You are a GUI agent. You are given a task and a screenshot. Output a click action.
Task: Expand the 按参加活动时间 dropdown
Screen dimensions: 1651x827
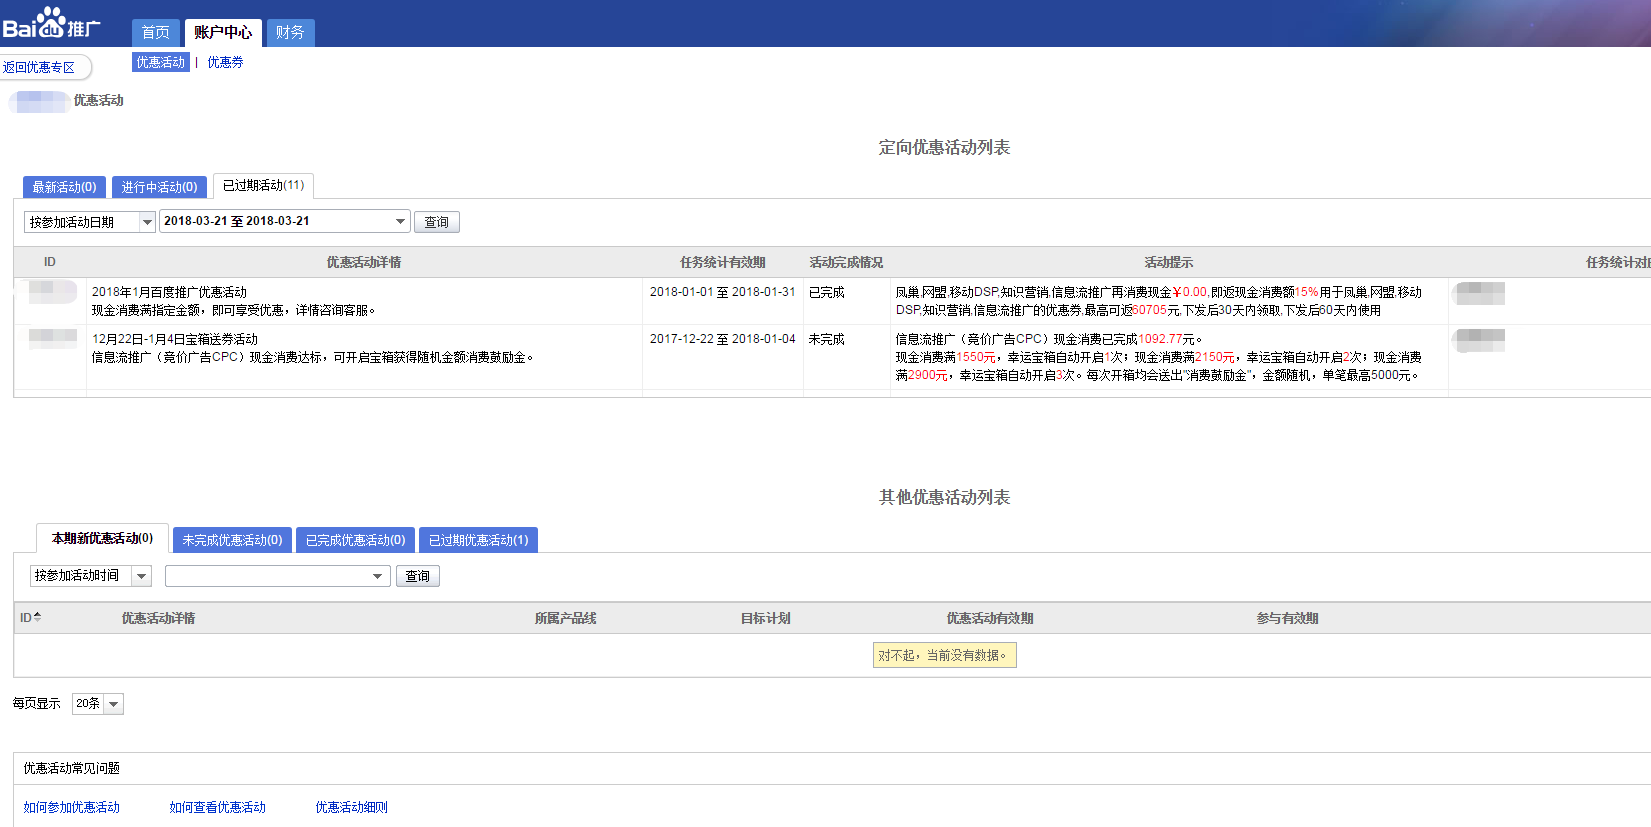click(x=90, y=576)
